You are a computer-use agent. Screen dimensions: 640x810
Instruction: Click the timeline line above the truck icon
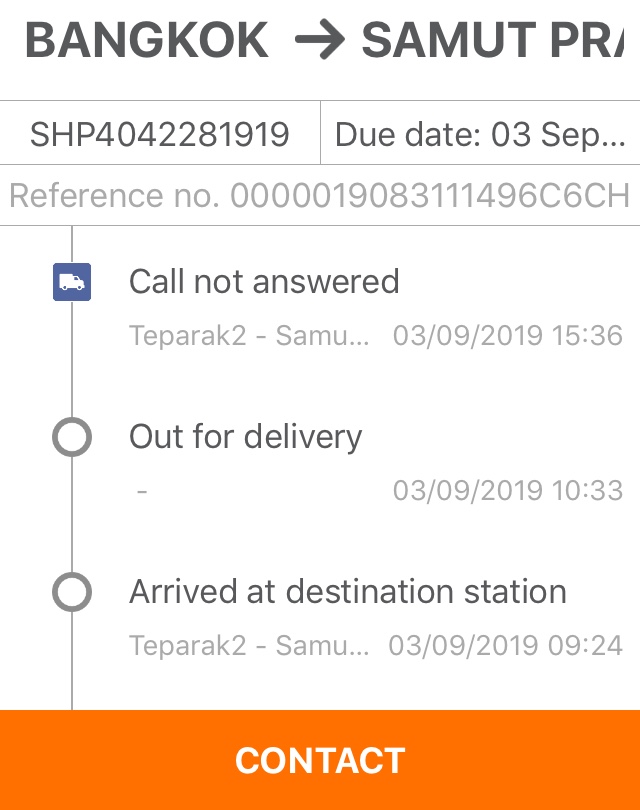click(72, 244)
